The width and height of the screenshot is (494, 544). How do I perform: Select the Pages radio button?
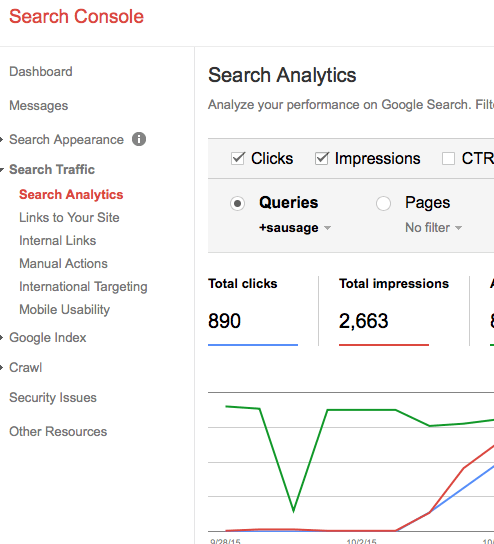[x=383, y=203]
